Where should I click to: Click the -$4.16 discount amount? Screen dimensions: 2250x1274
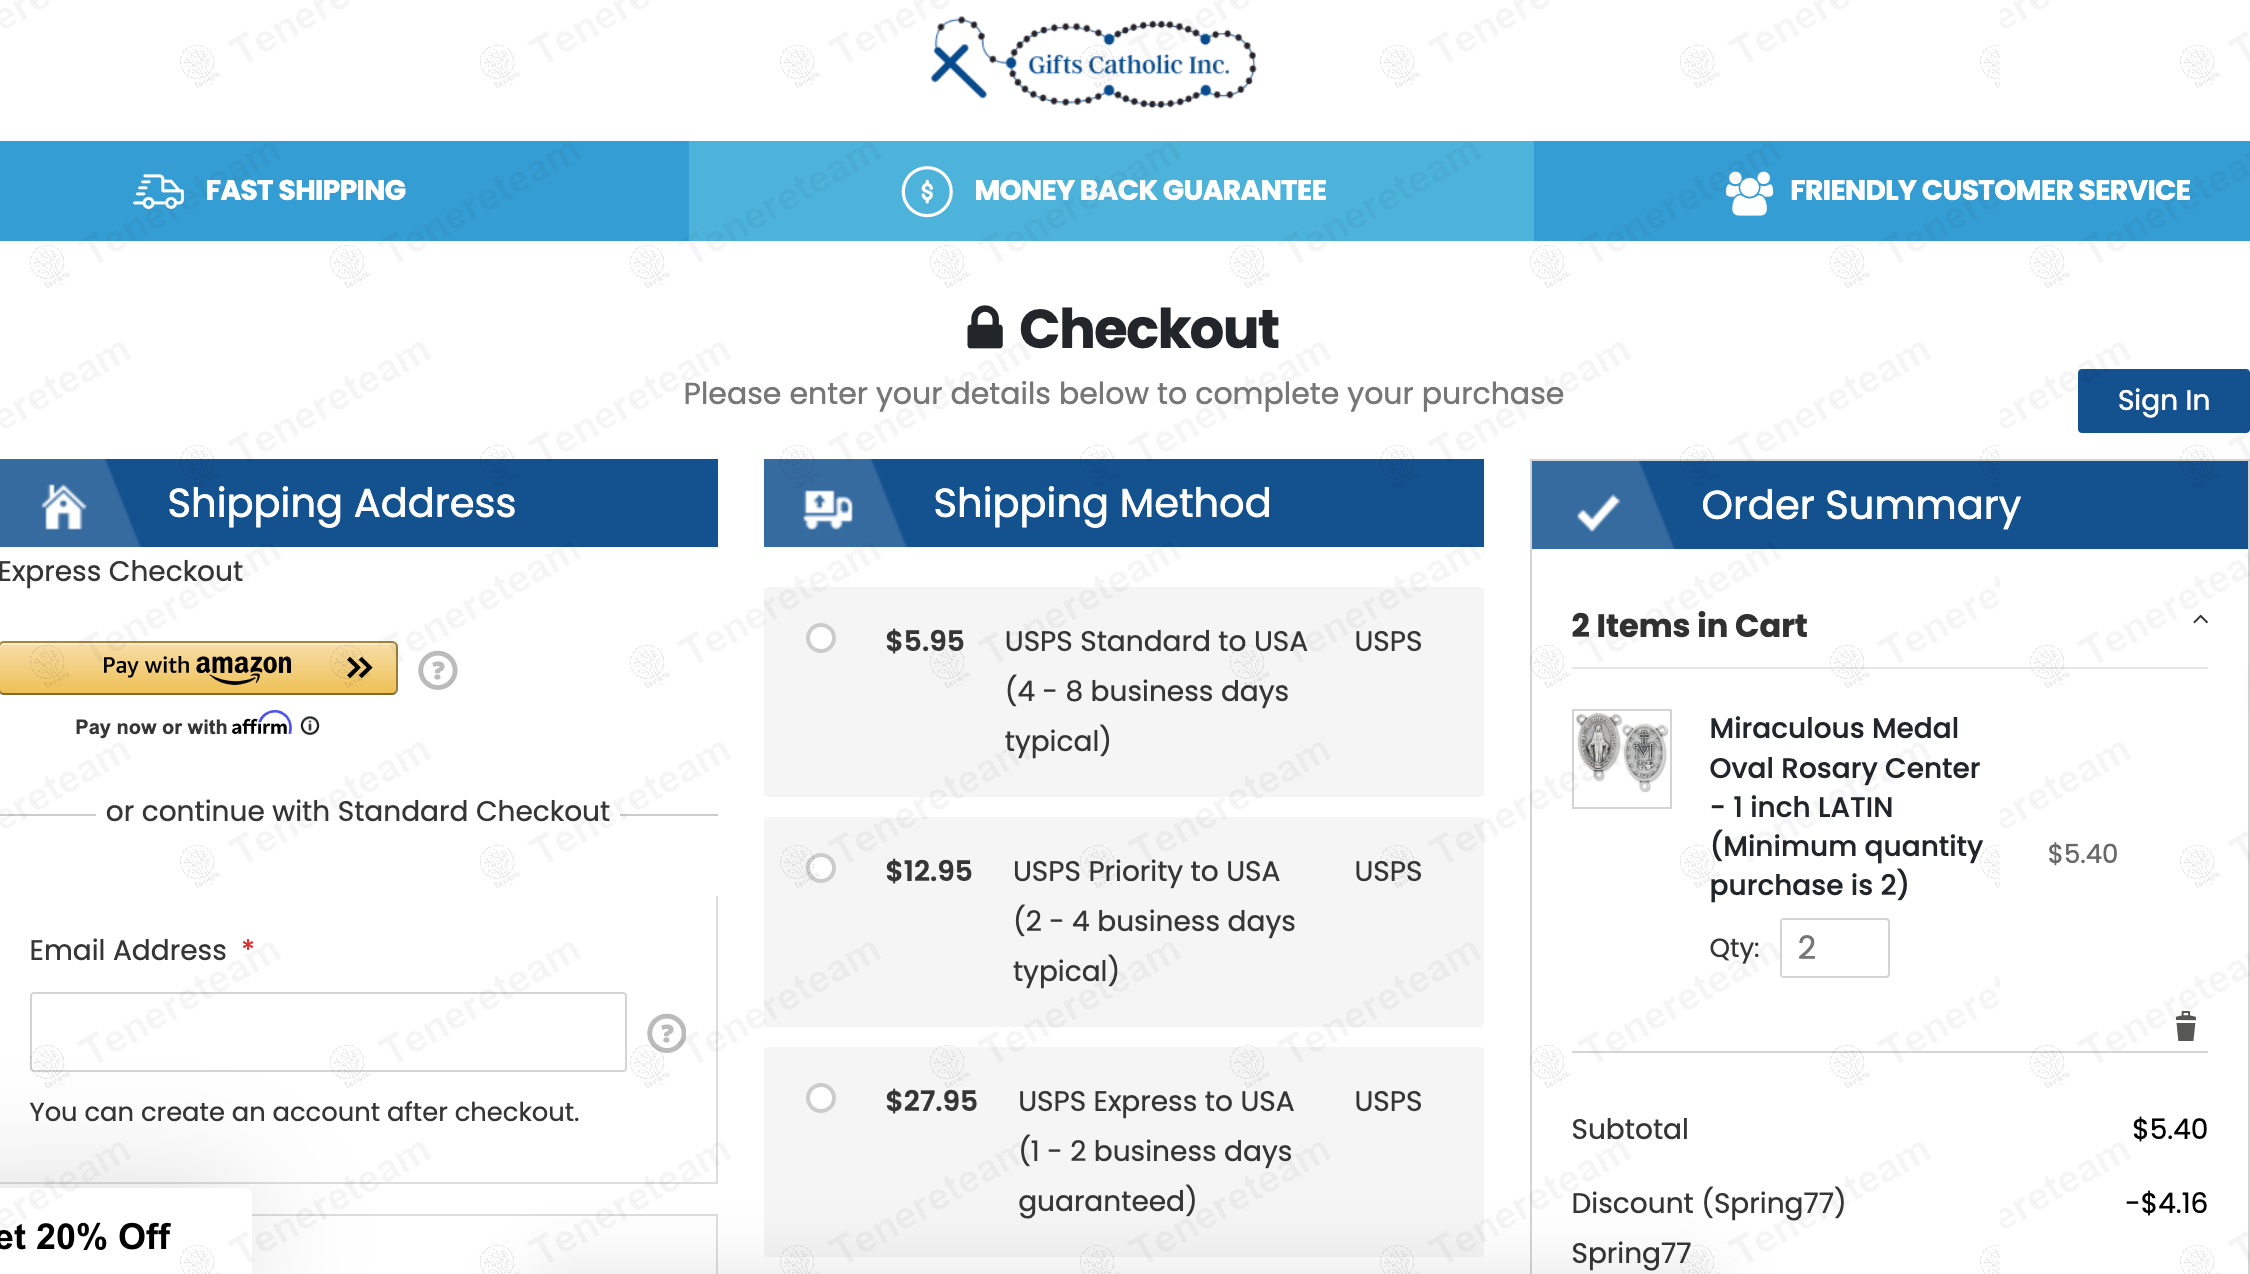coord(2166,1202)
